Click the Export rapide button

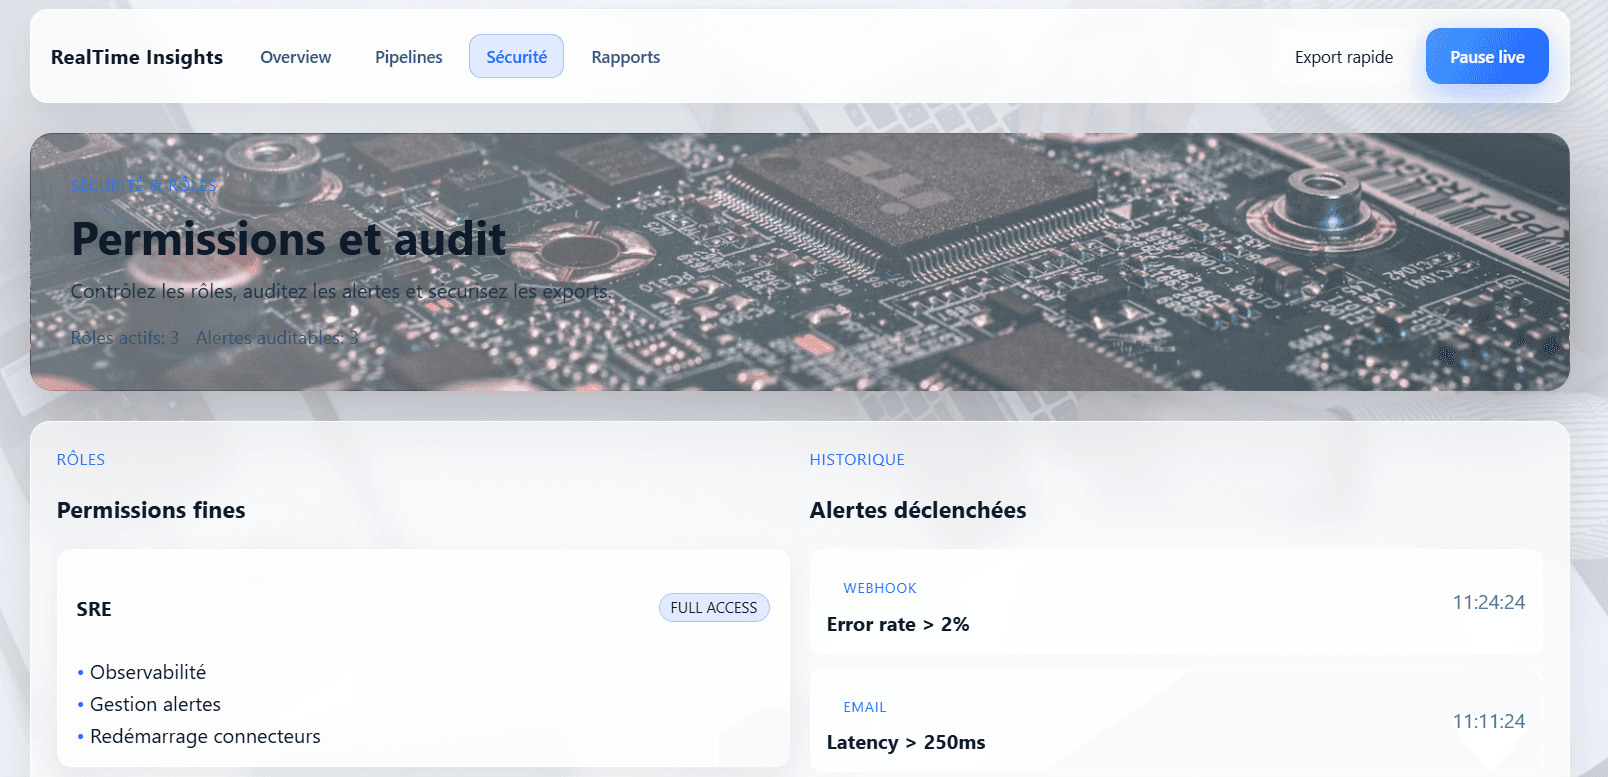pos(1343,57)
